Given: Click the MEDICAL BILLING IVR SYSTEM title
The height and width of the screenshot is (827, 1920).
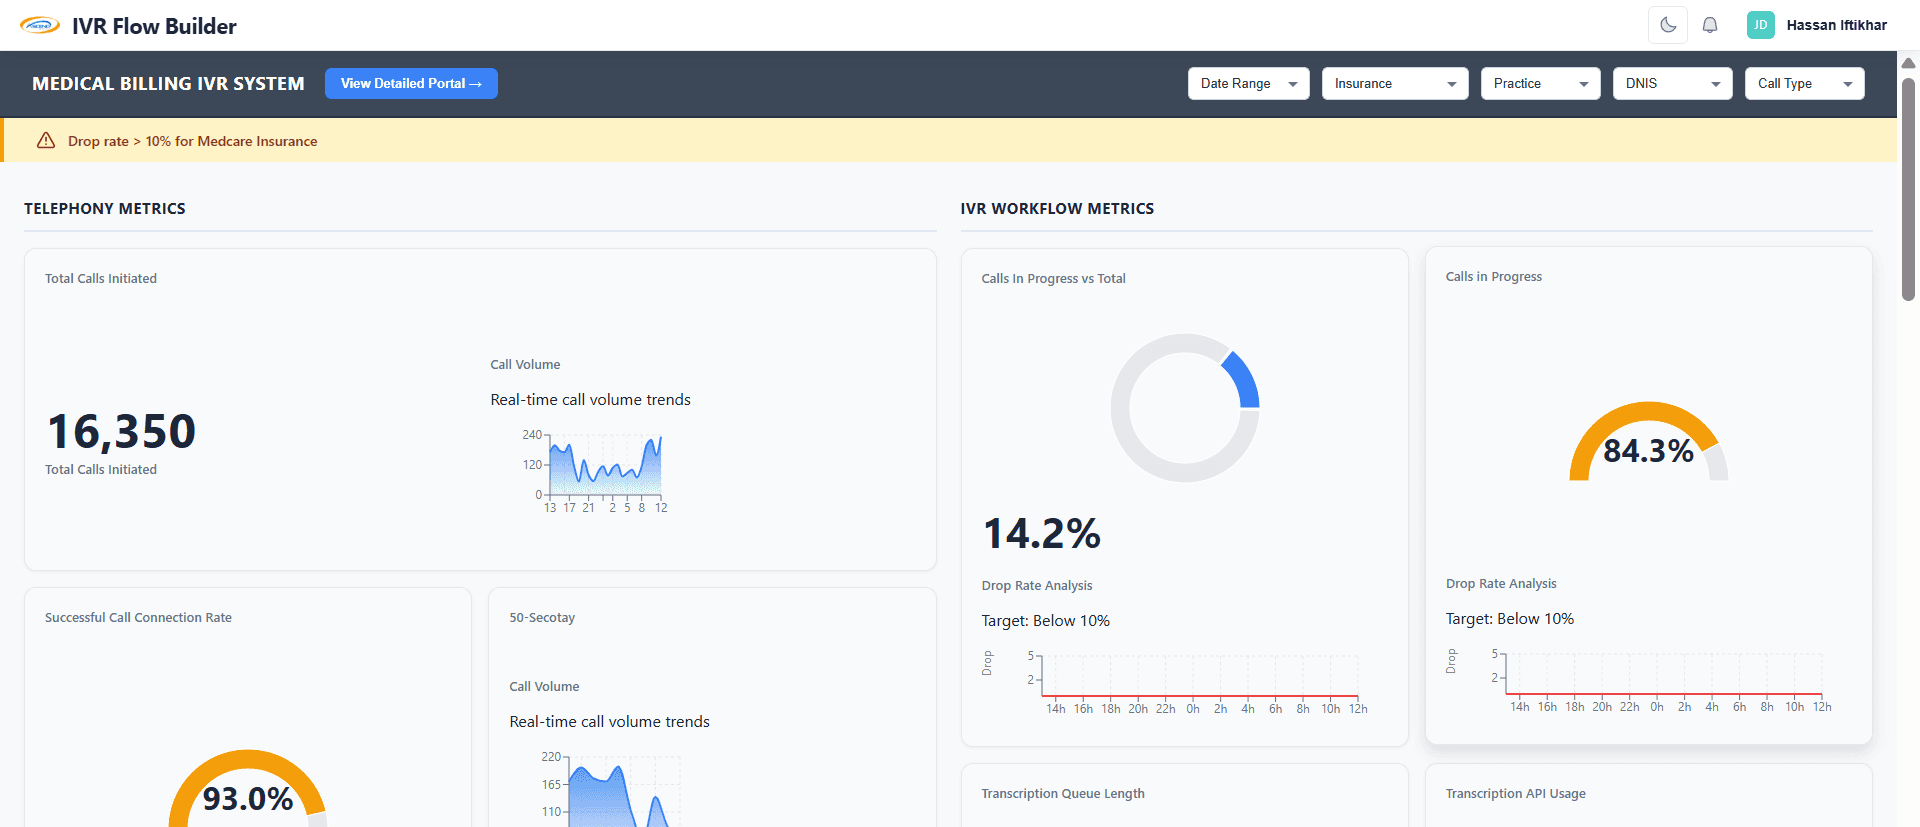Looking at the screenshot, I should (x=168, y=84).
